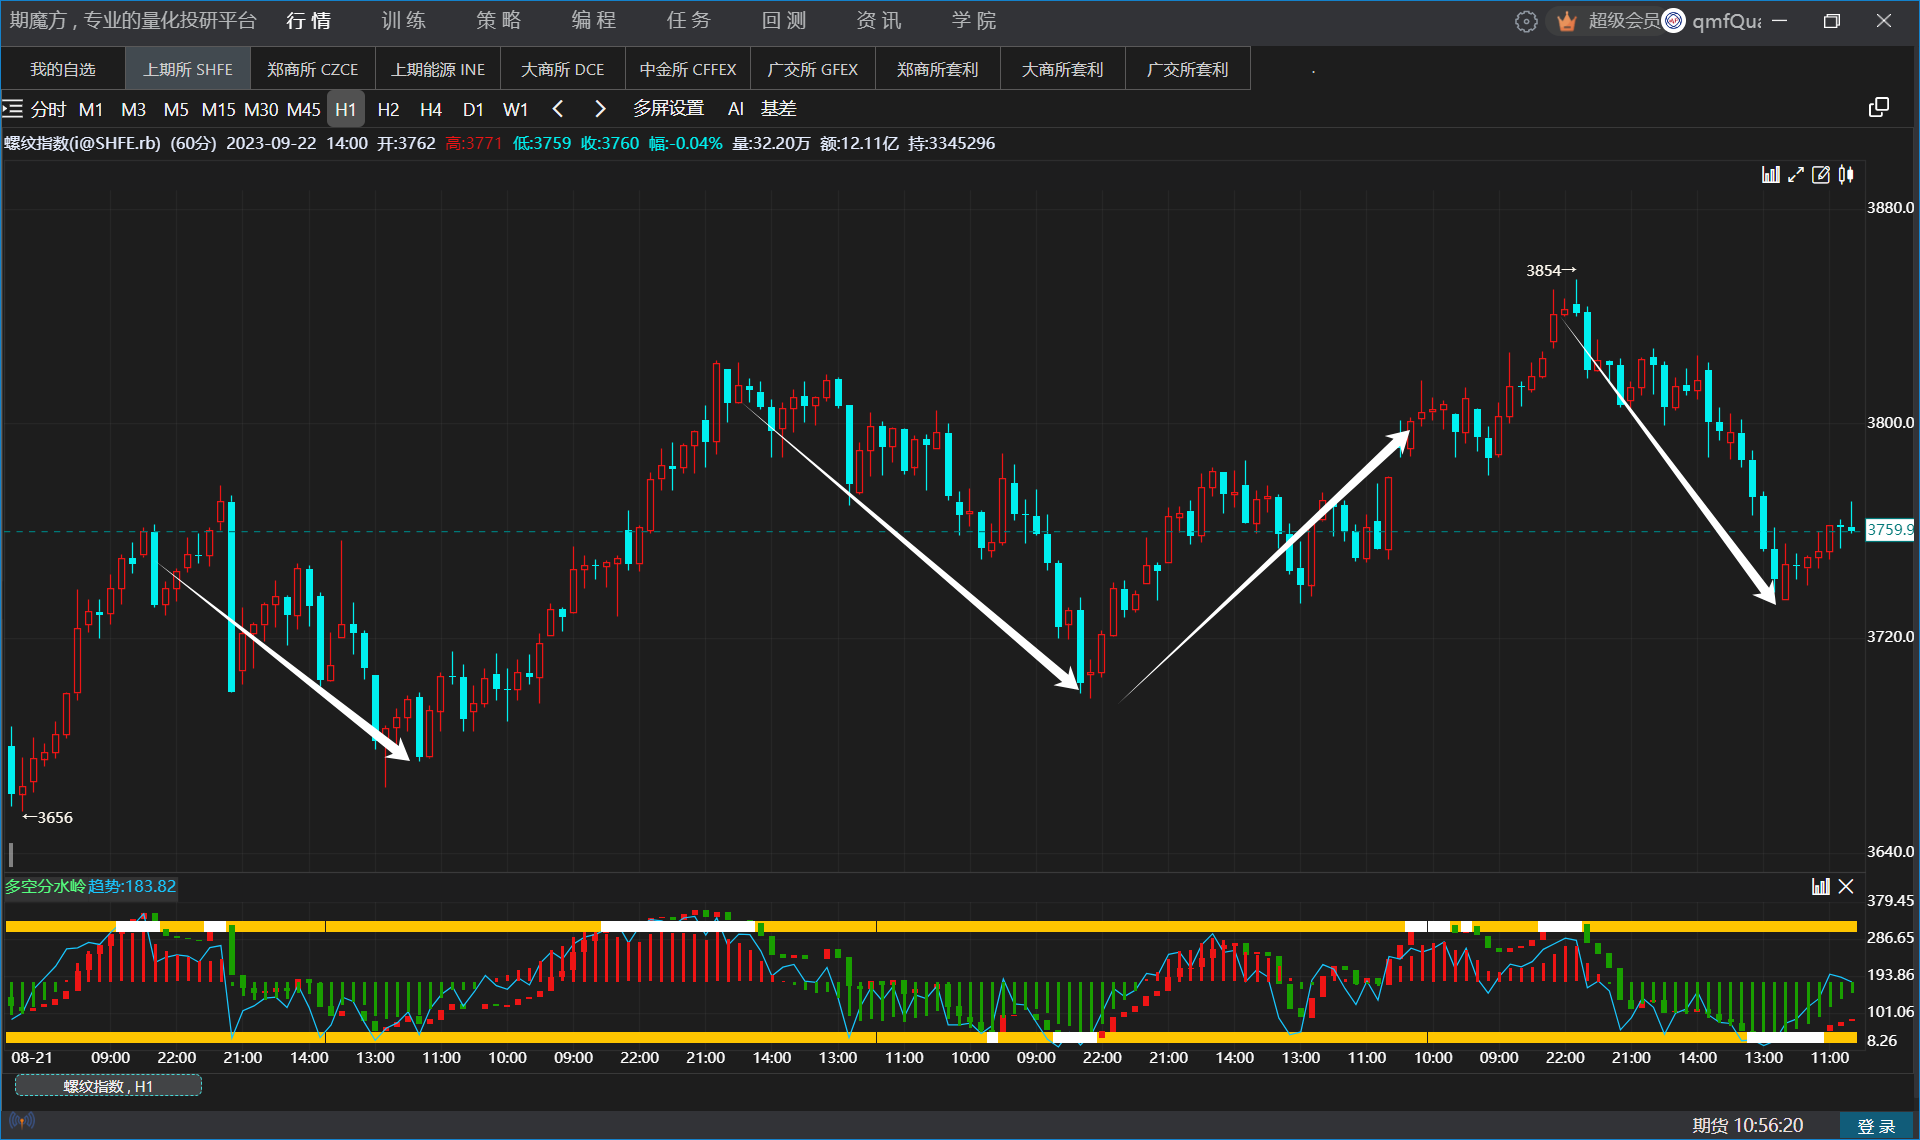Open the 广交所套利 arbitrage tab
This screenshot has height=1140, width=1920.
tap(1187, 69)
